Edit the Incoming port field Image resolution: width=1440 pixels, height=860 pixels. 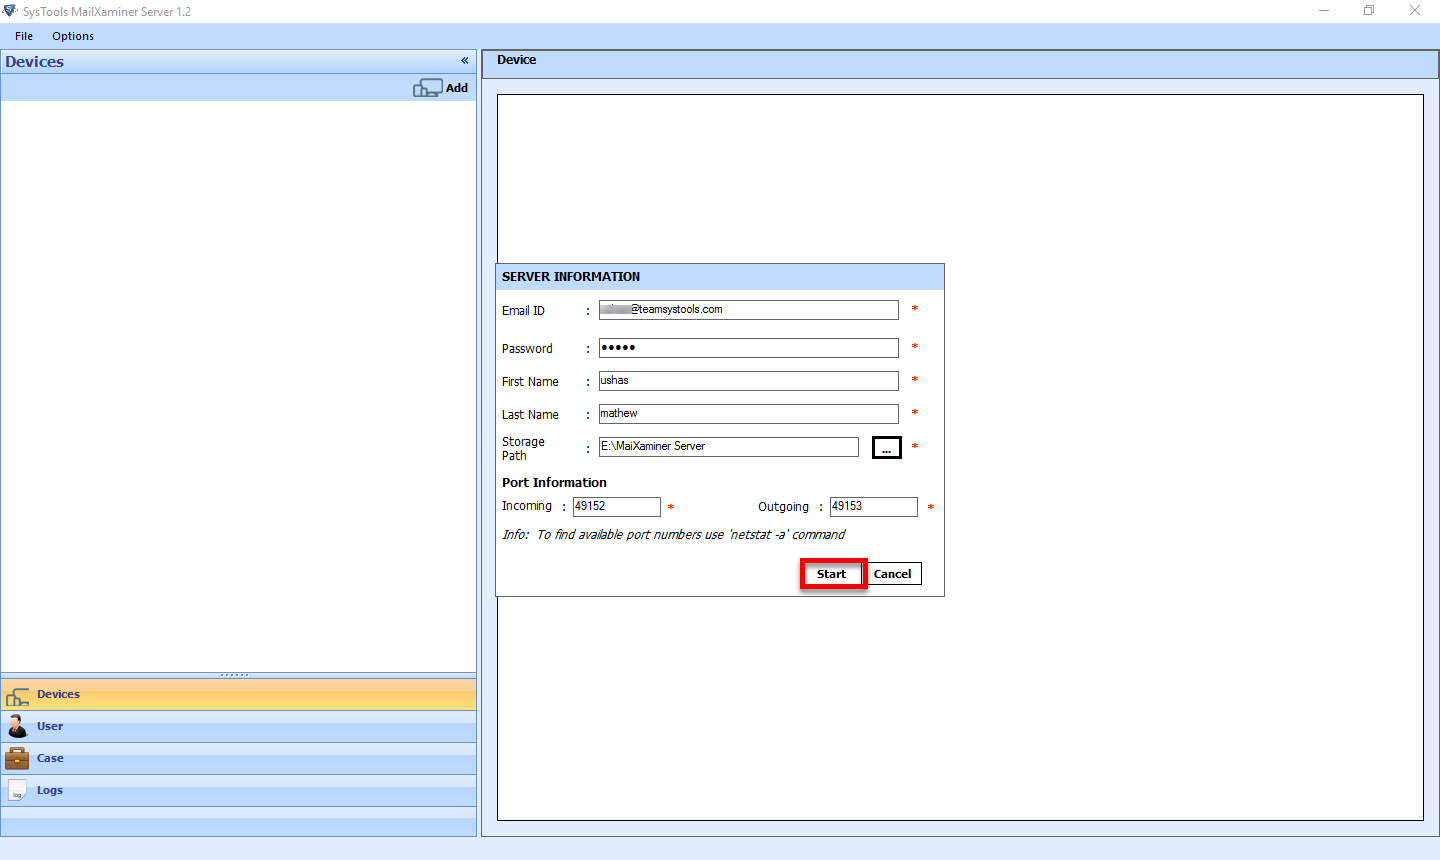pos(616,507)
